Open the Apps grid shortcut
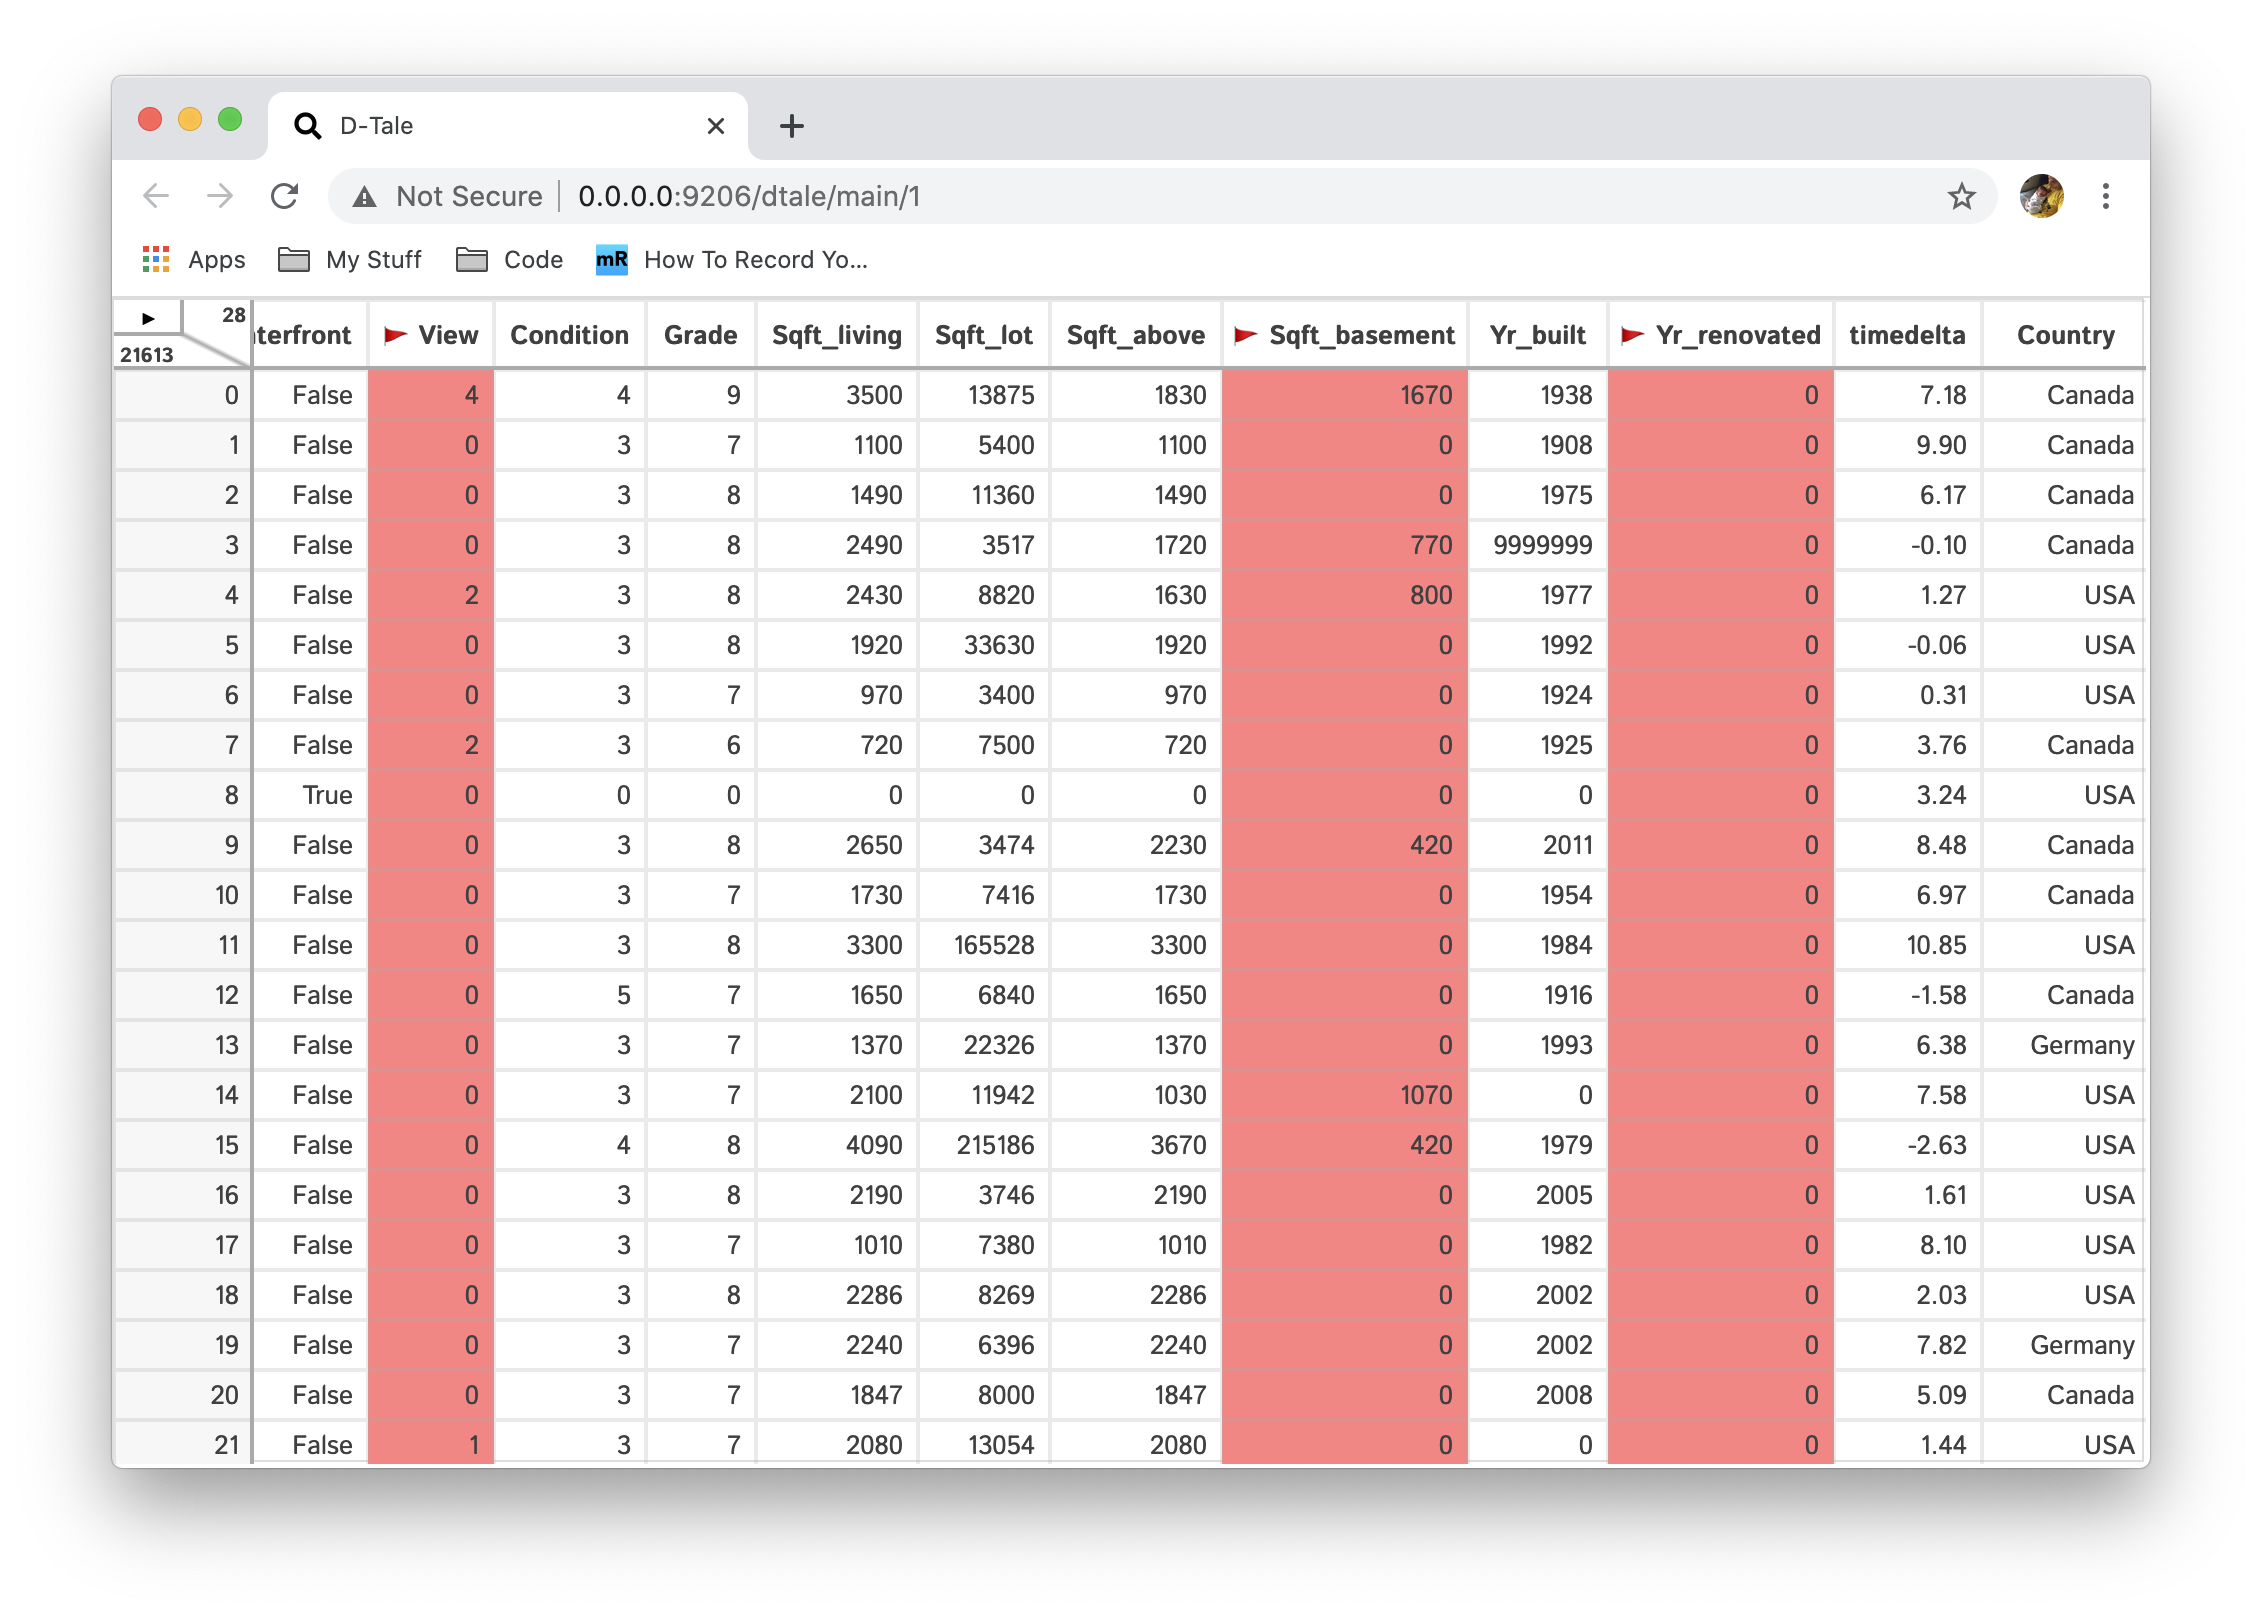 (x=156, y=260)
